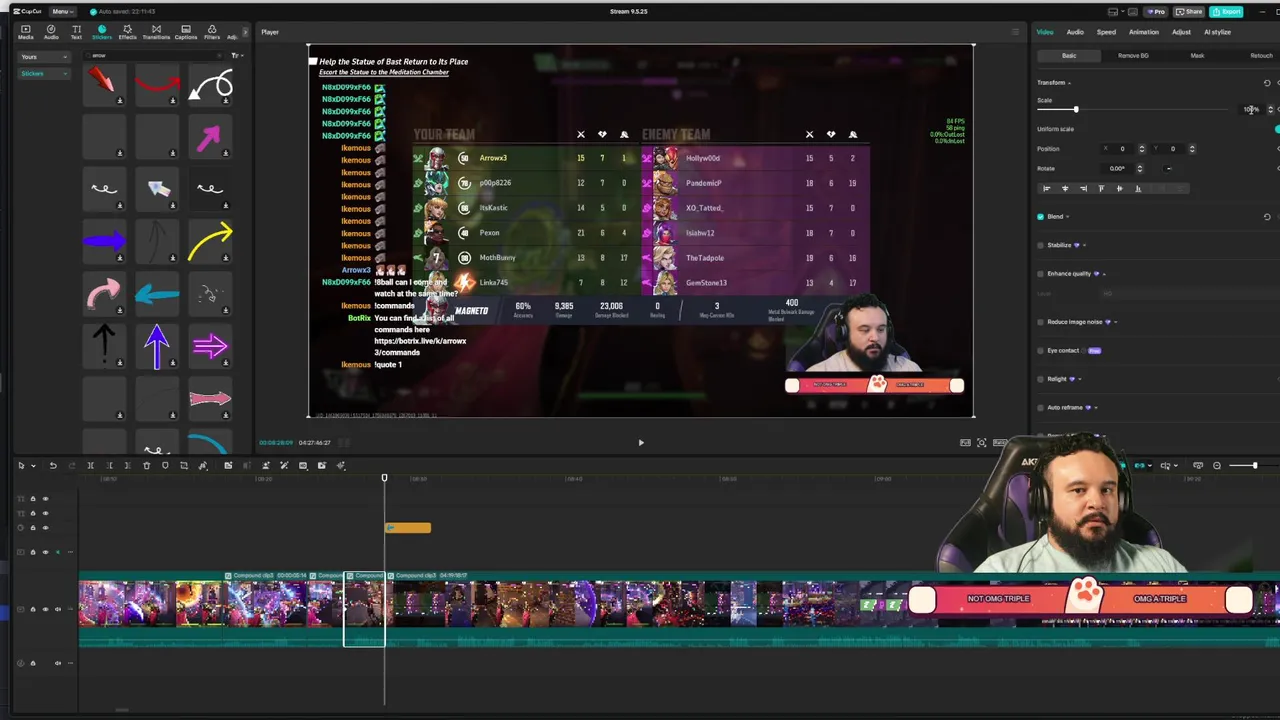Reset the Blend settings
Viewport: 1280px width, 720px height.
pos(1267,217)
